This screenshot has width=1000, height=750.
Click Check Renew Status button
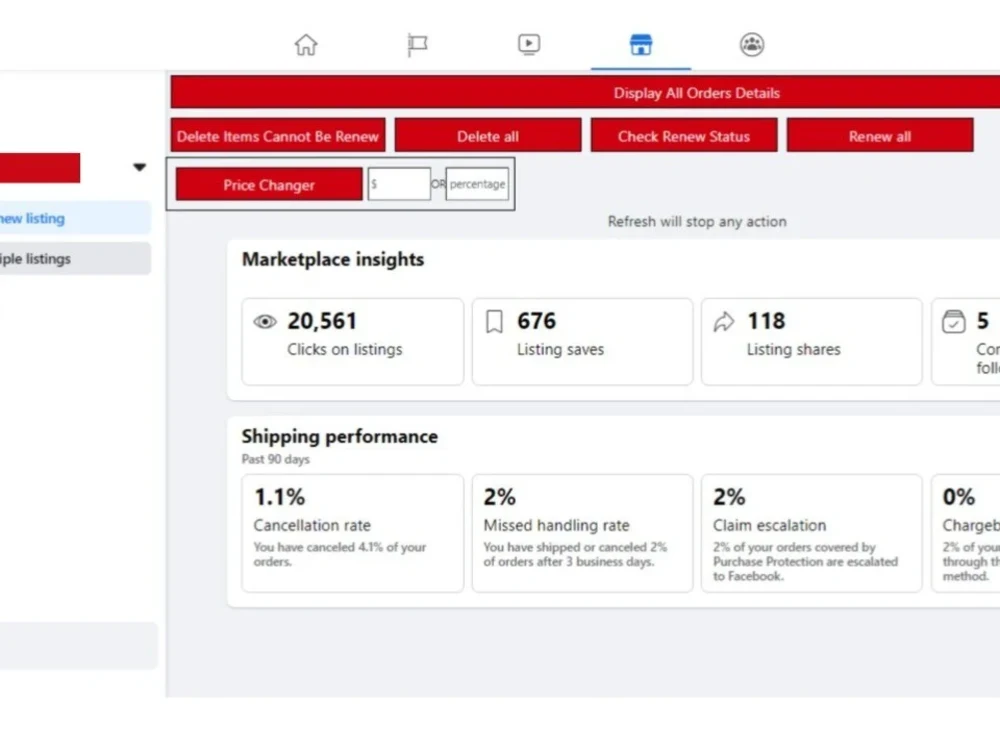pos(684,135)
